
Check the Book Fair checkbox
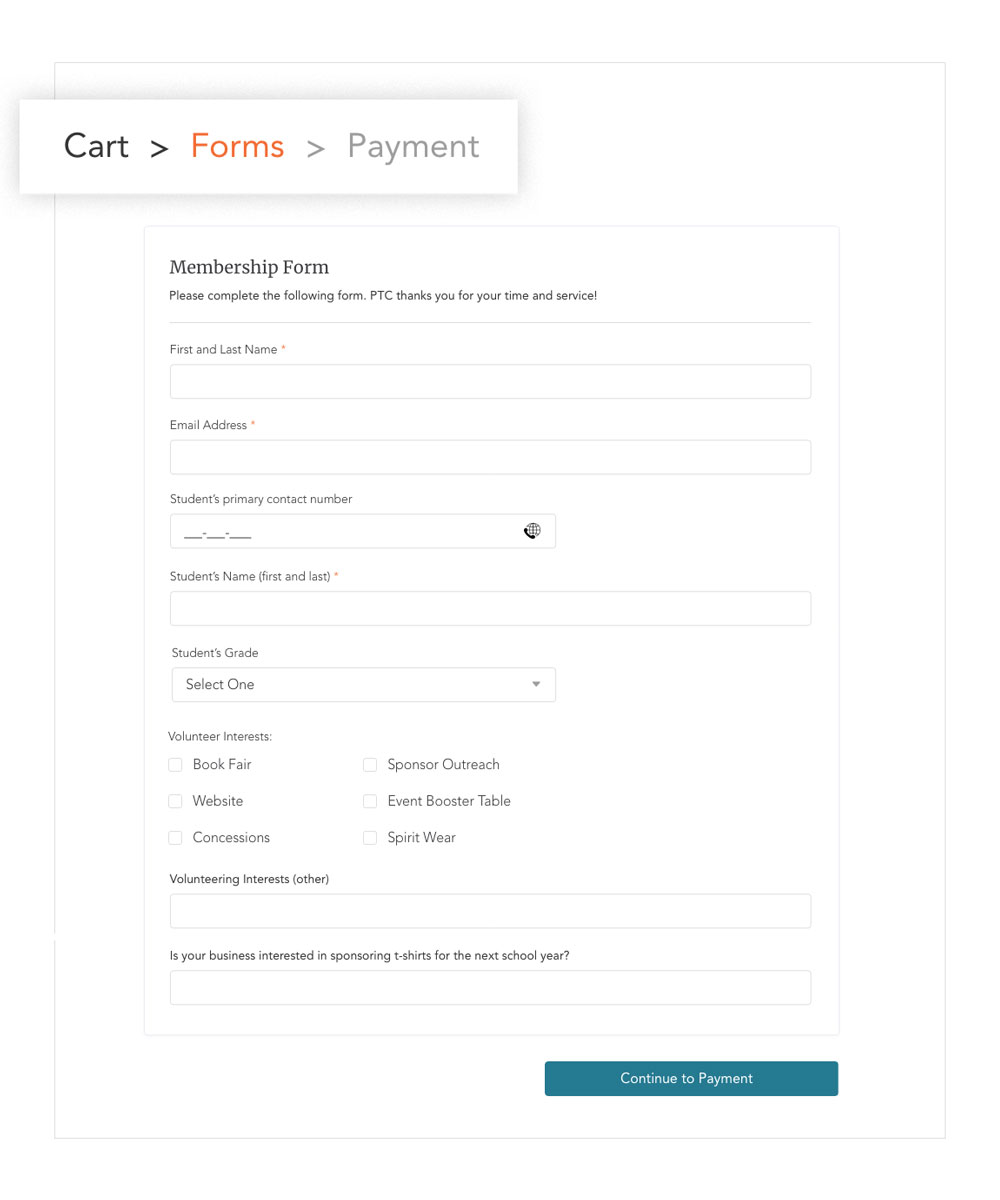tap(175, 765)
